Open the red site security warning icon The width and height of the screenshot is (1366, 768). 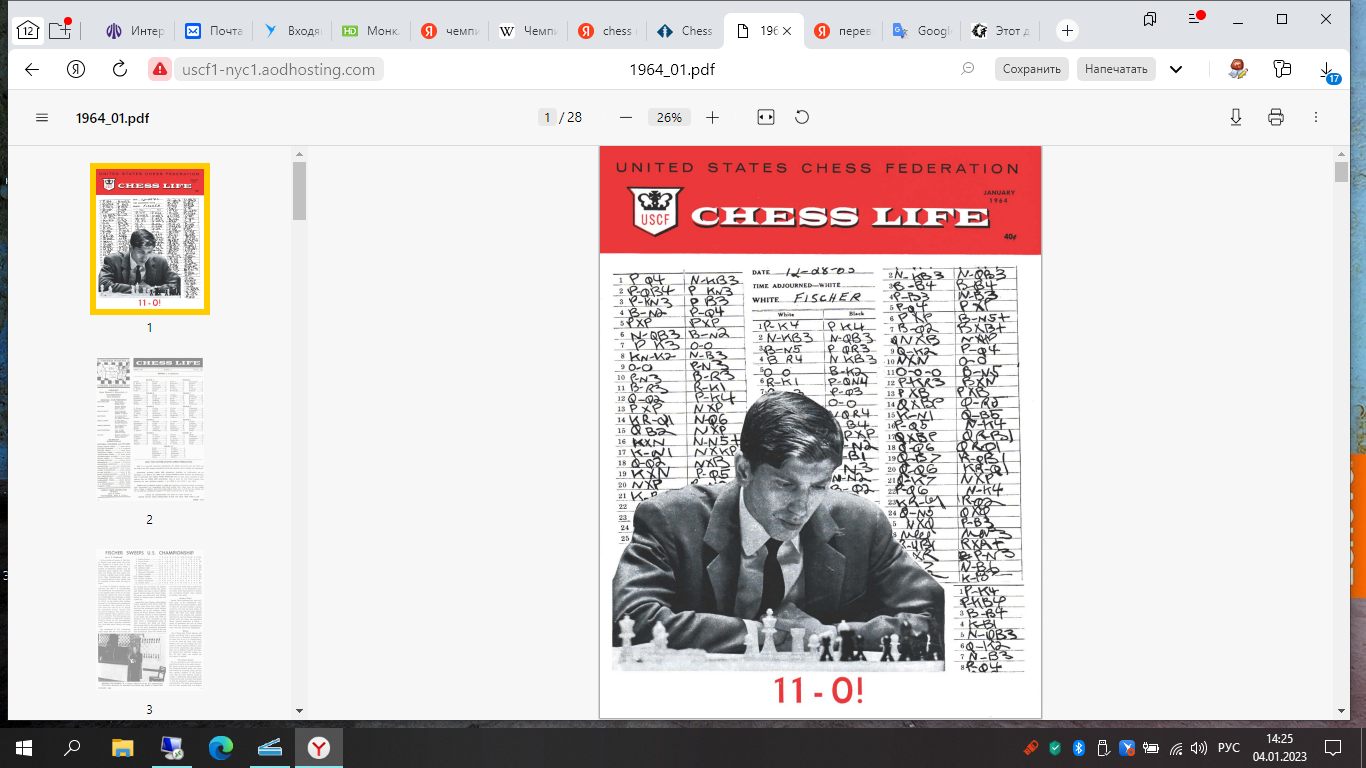159,69
